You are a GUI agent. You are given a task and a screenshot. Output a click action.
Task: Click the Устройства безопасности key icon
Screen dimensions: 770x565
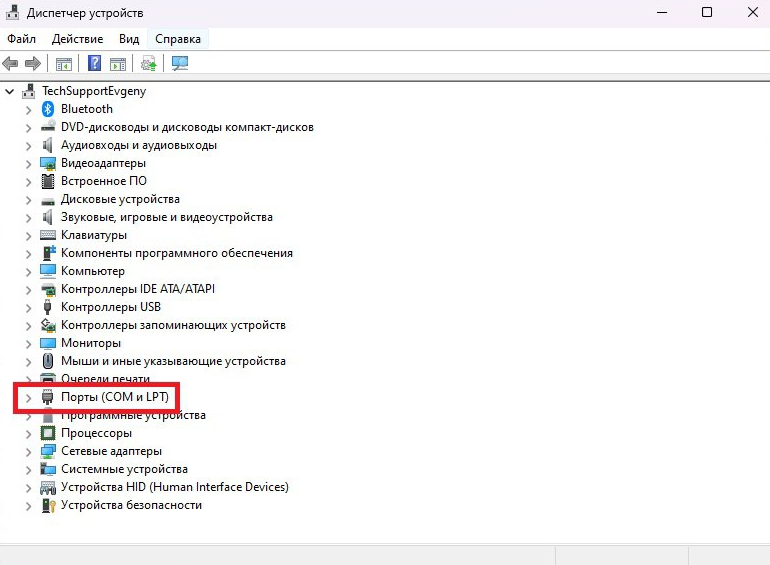[x=48, y=505]
